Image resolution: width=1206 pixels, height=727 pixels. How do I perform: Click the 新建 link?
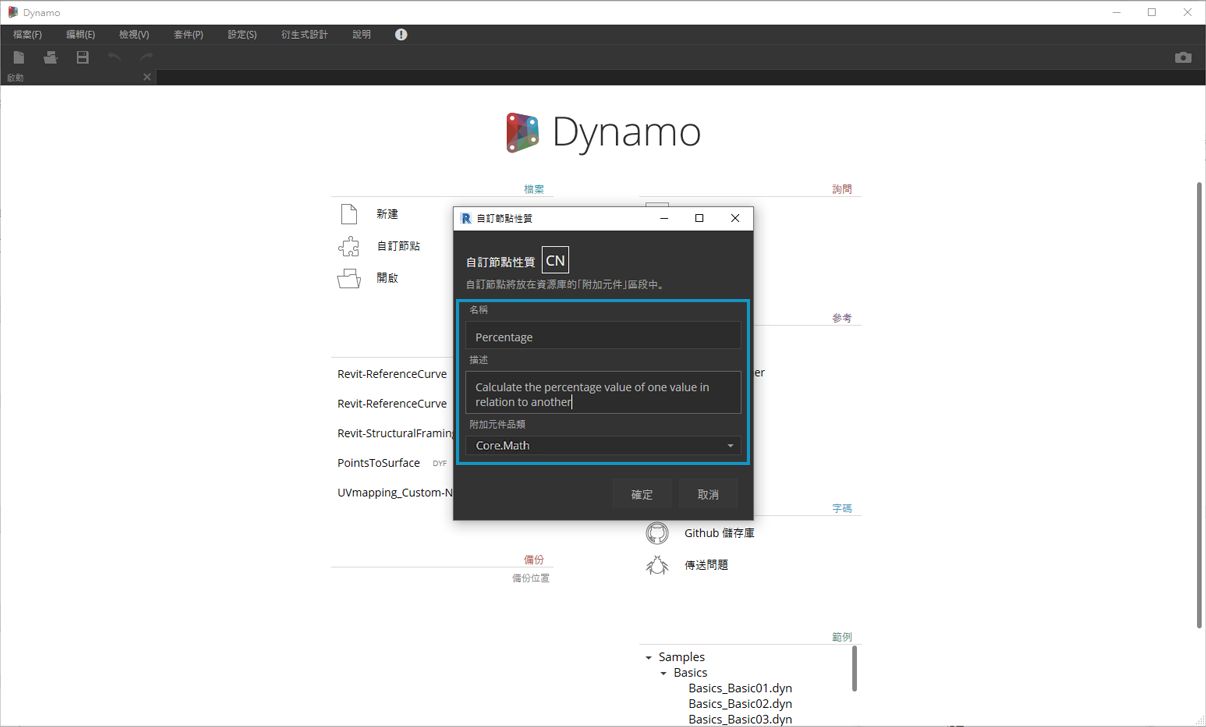387,214
